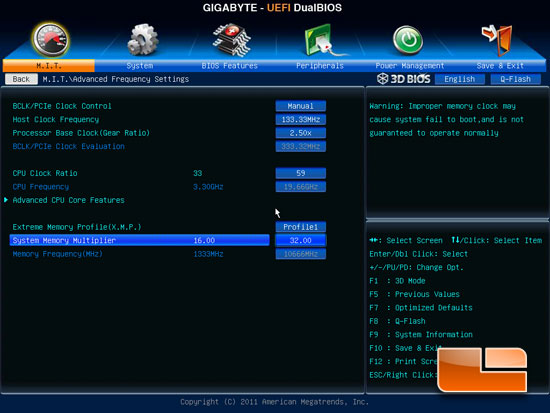Click the F8 : Q-Flash hint
Screen dimensions: 550x413
(x=397, y=321)
